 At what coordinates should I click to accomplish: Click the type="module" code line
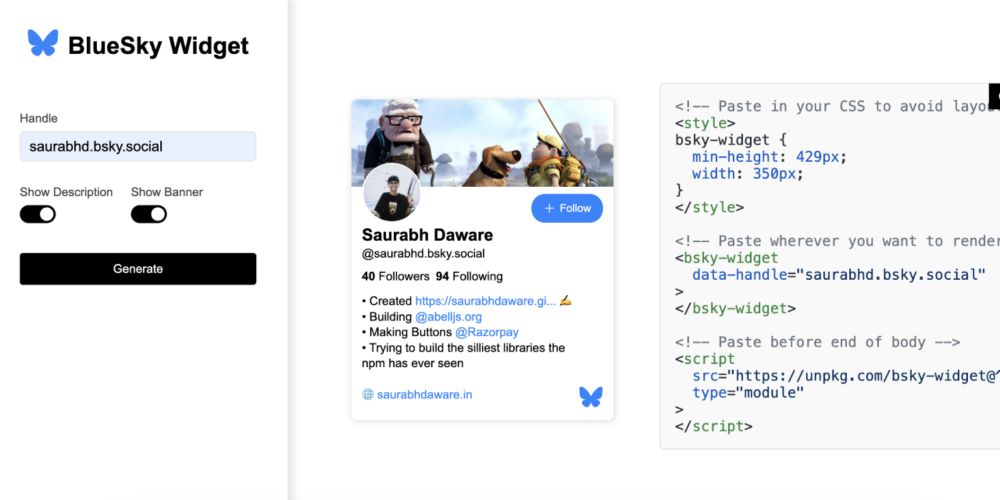click(748, 393)
